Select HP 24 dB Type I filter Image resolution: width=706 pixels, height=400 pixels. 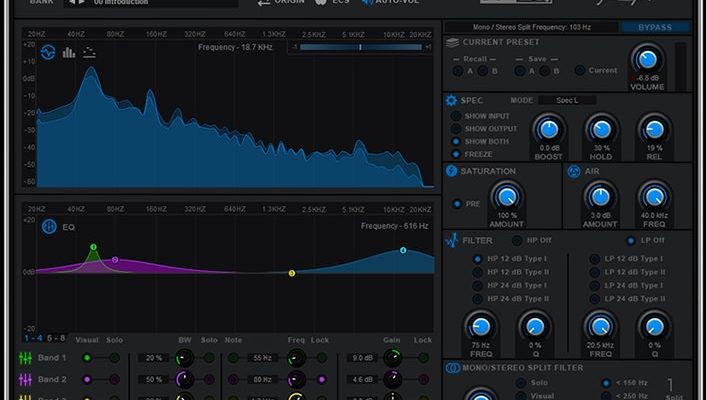(479, 285)
